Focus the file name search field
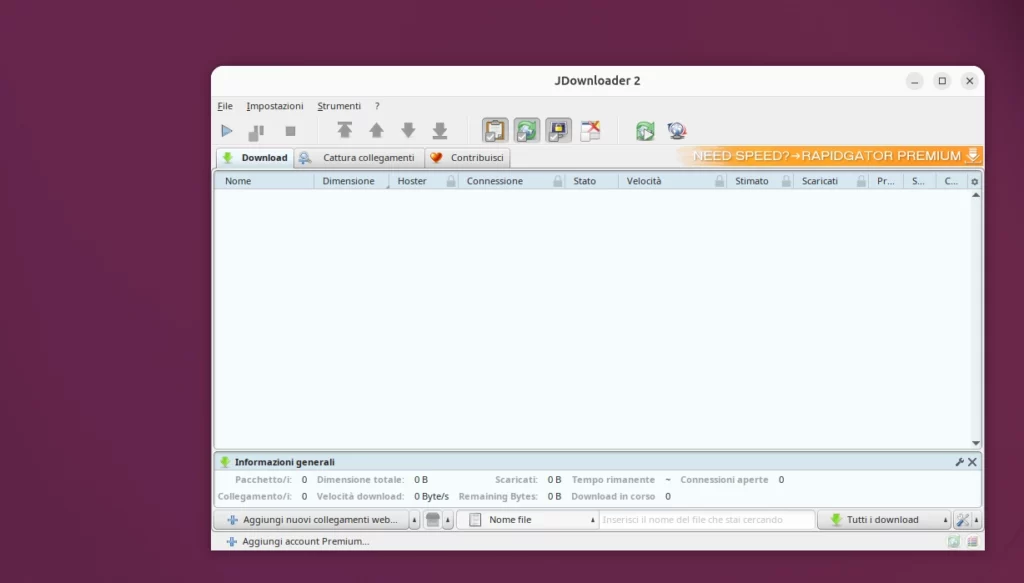This screenshot has width=1024, height=583. point(707,520)
